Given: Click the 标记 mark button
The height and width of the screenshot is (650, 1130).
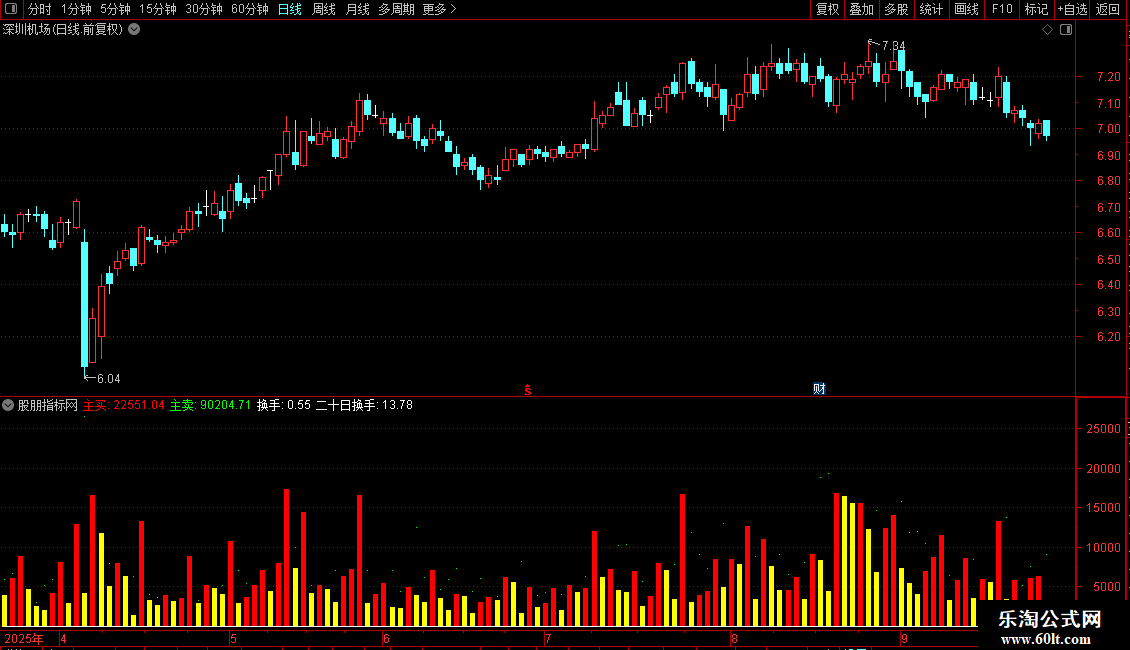Looking at the screenshot, I should (x=1036, y=9).
